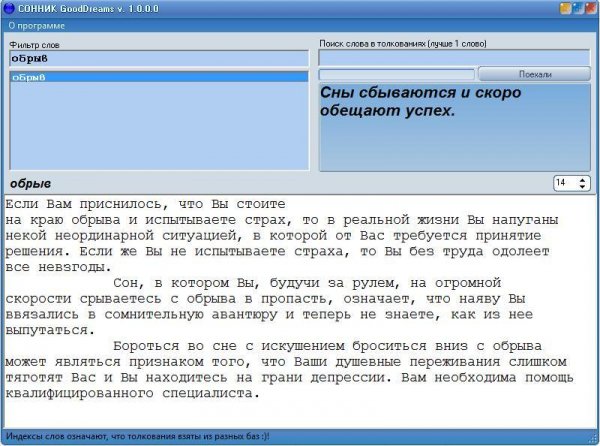The width and height of the screenshot is (600, 446).
Task: Click the 'Сны сбываются и скоро' panel text
Action: [x=420, y=93]
